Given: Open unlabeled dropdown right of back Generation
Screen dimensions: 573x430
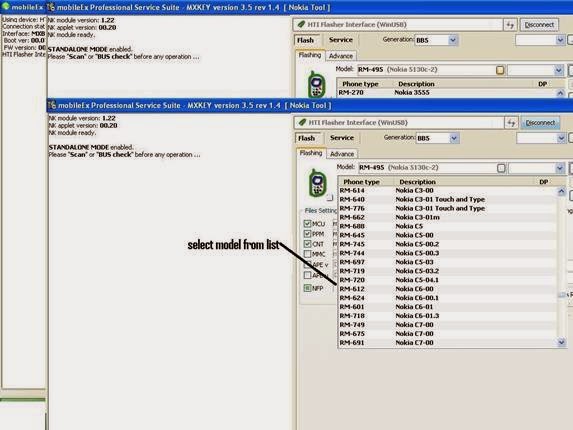Looking at the screenshot, I should point(560,40).
